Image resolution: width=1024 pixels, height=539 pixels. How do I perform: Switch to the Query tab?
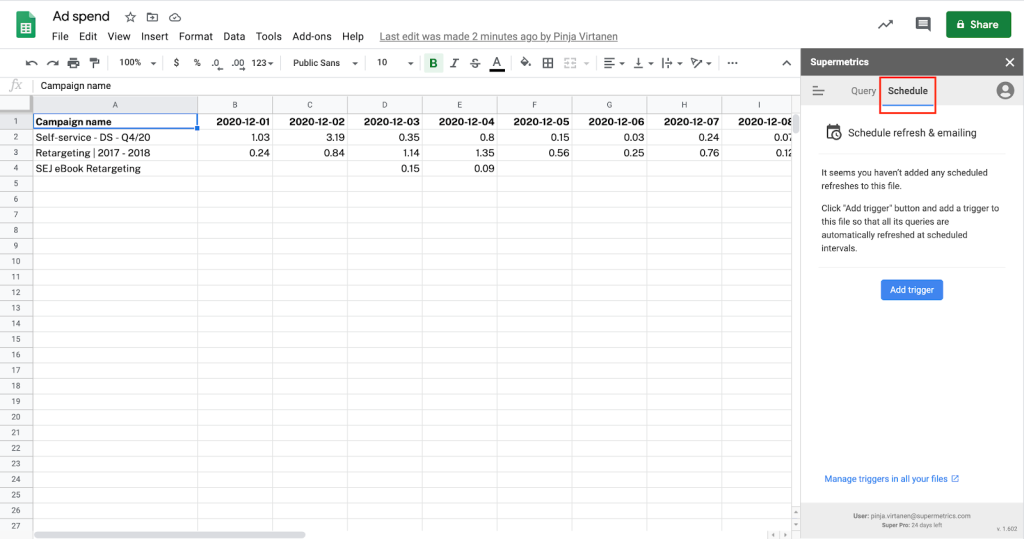(863, 91)
